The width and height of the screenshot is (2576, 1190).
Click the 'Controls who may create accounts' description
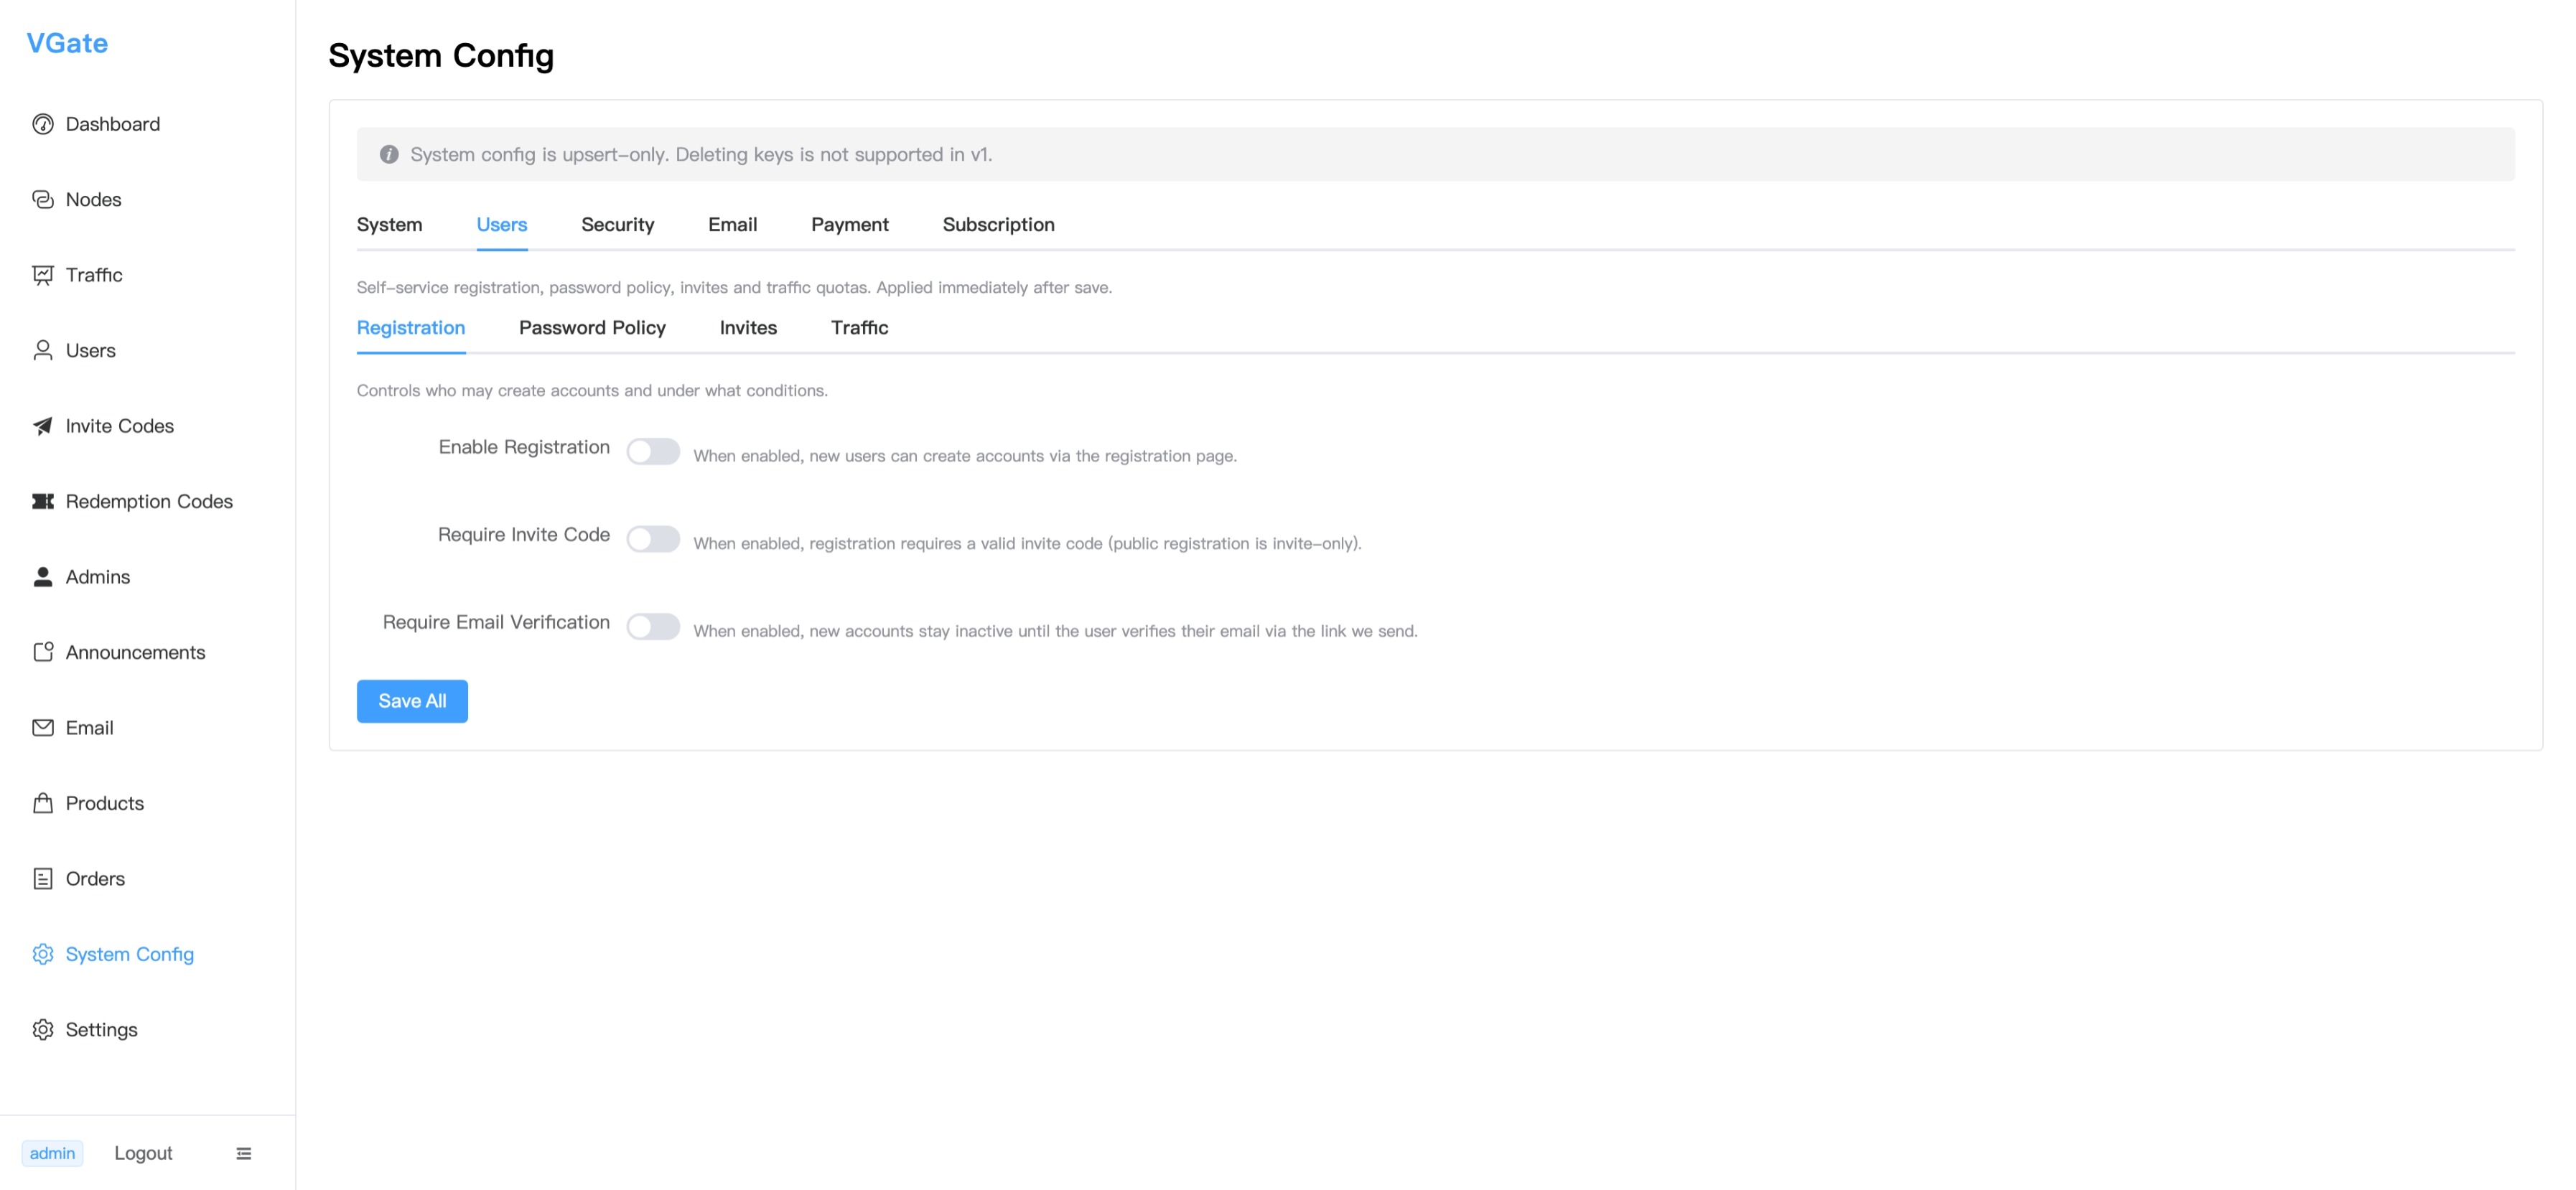click(x=592, y=391)
